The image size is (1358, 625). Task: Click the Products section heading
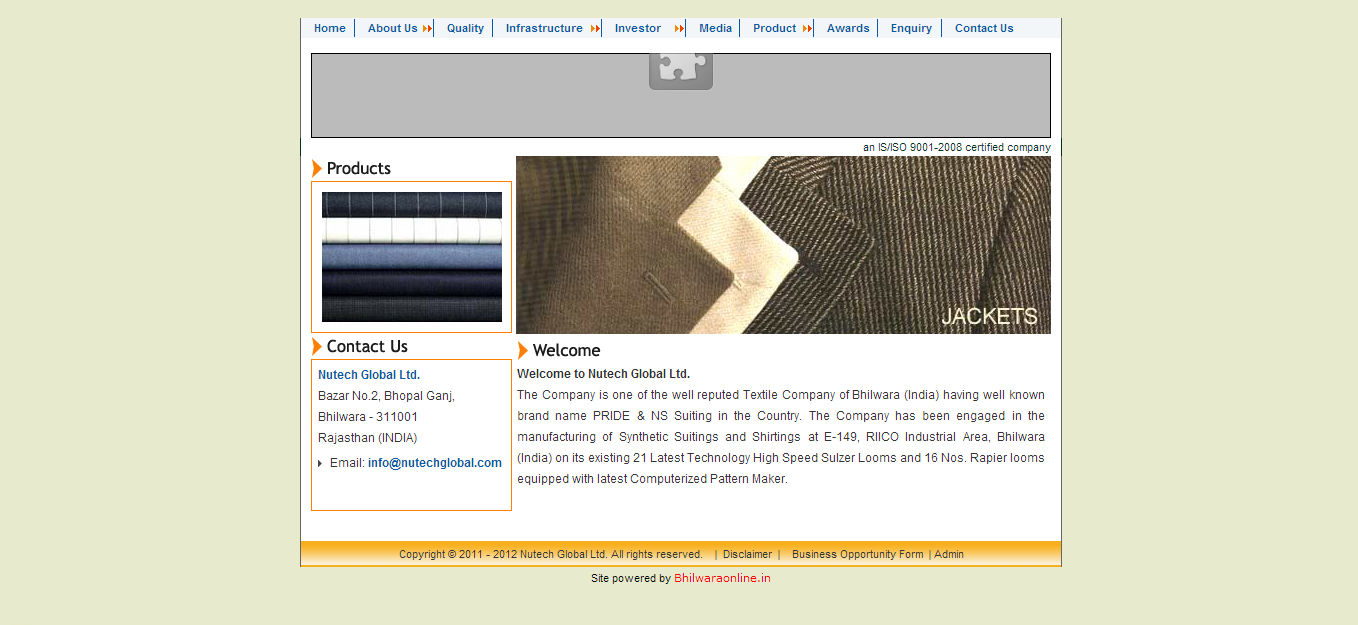[x=359, y=168]
